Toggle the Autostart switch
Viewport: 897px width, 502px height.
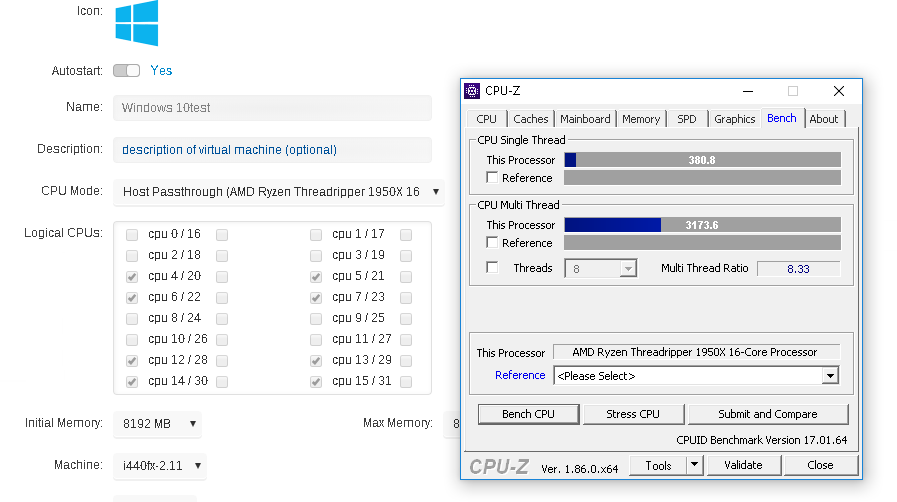click(x=126, y=70)
